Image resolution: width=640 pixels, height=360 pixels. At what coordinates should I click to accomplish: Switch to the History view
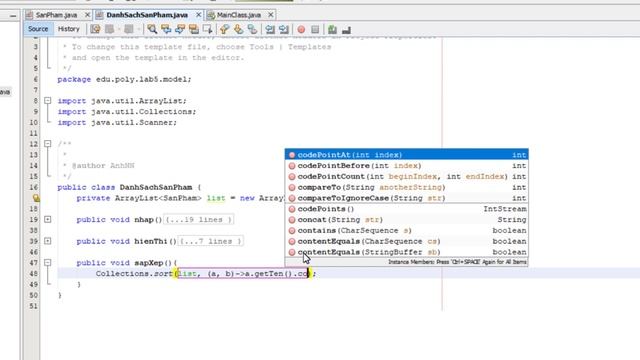tap(69, 29)
